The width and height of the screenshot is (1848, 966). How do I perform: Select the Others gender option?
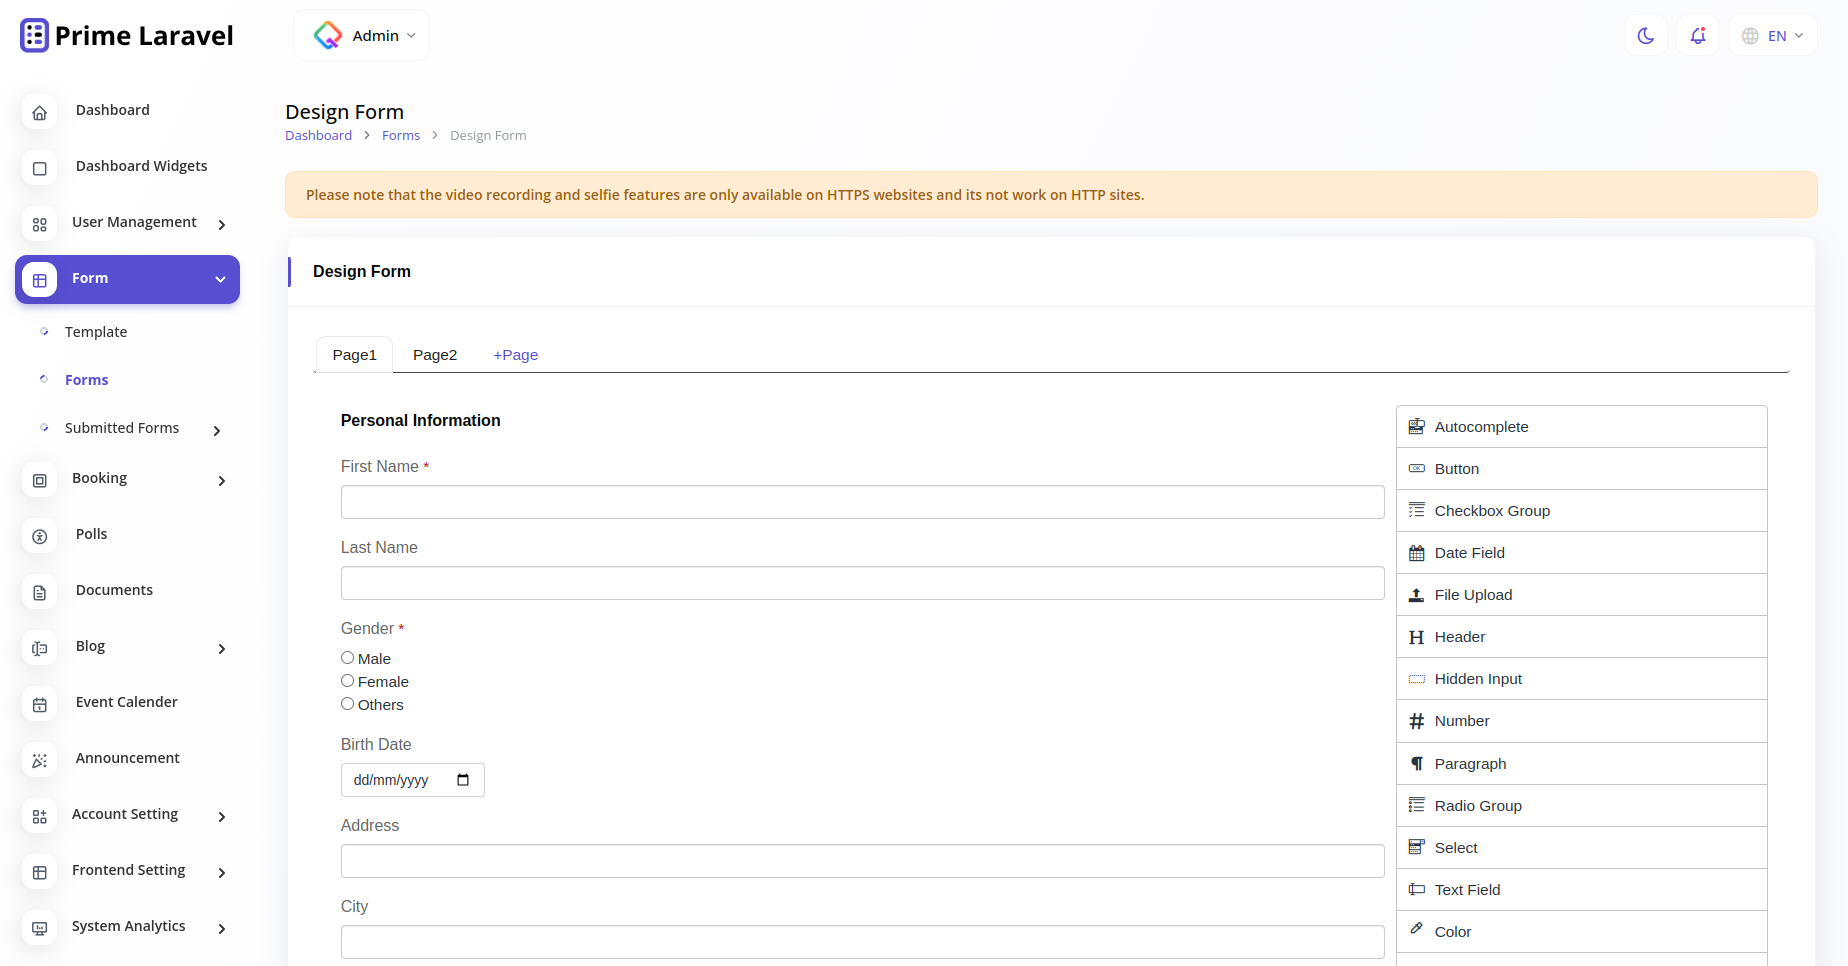tap(347, 702)
